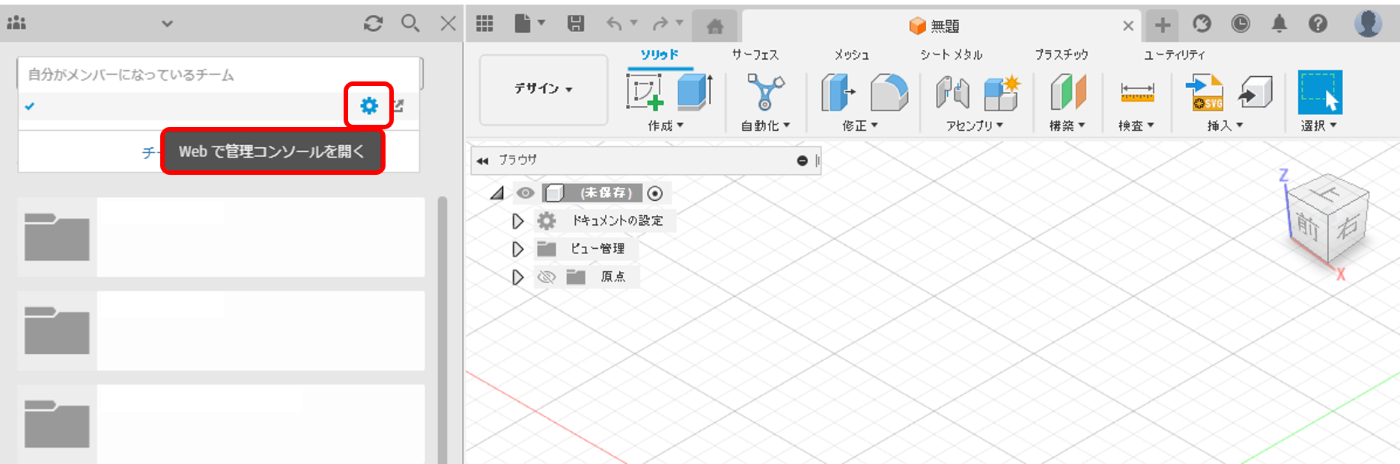Open notifications bell

pos(1279,24)
